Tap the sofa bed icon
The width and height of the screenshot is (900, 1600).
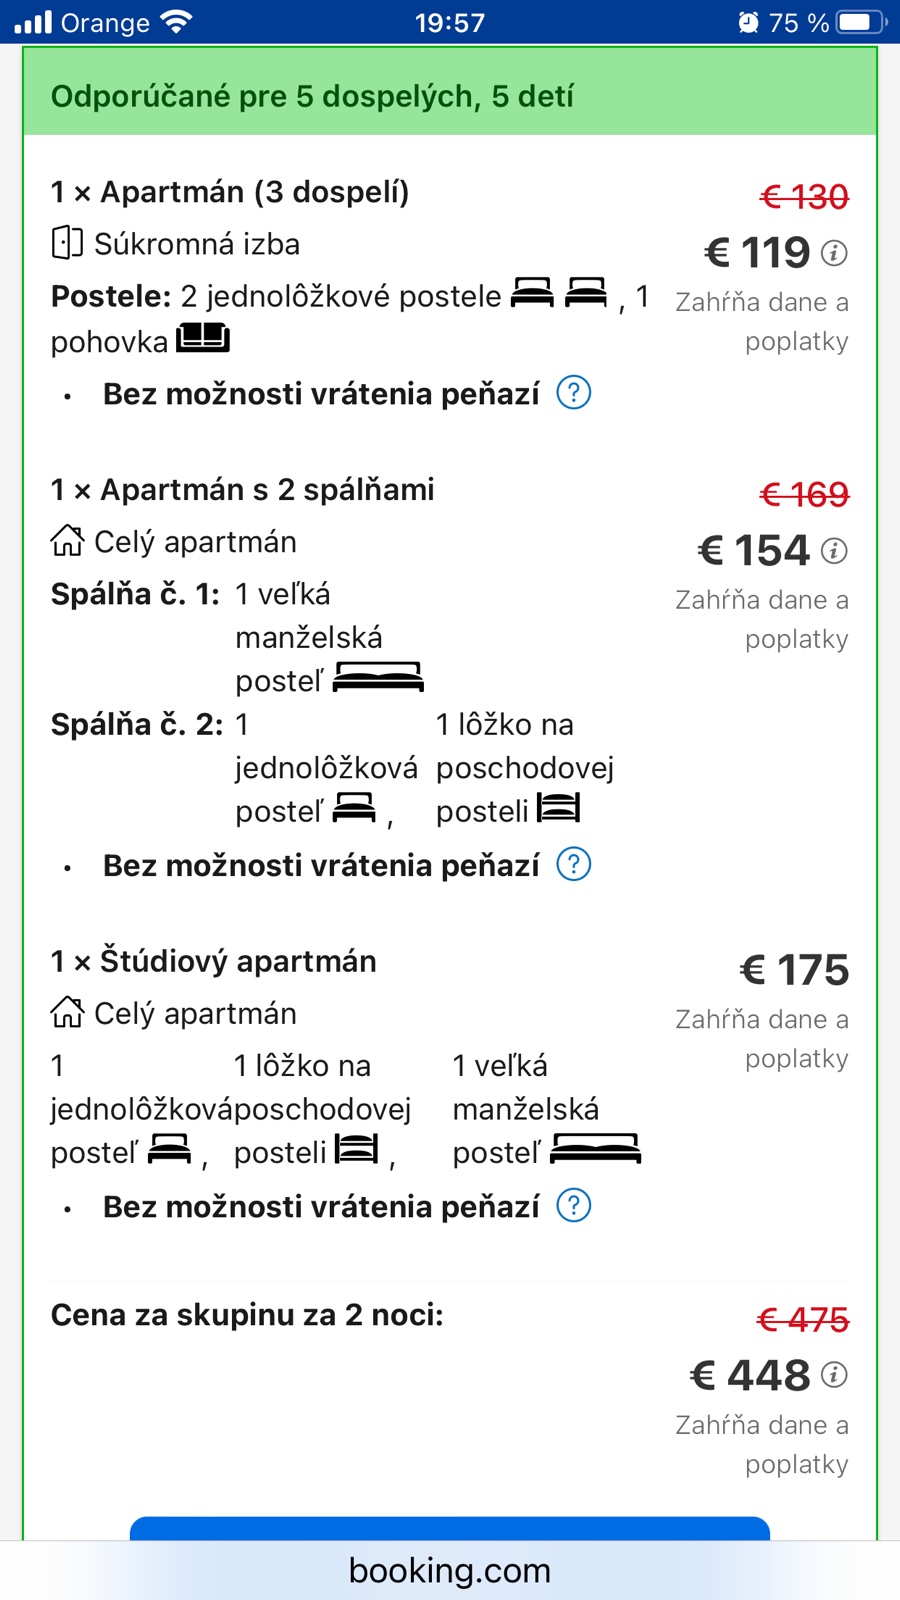203,338
